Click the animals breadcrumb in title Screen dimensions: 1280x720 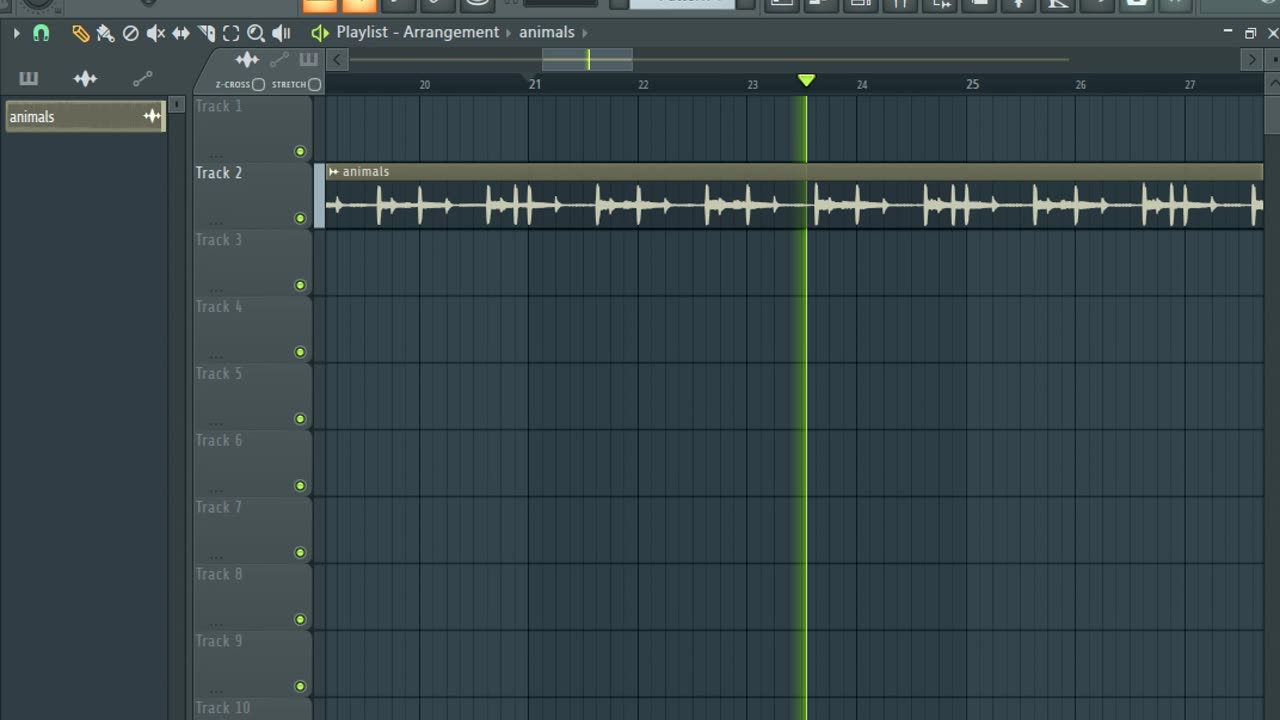point(546,32)
